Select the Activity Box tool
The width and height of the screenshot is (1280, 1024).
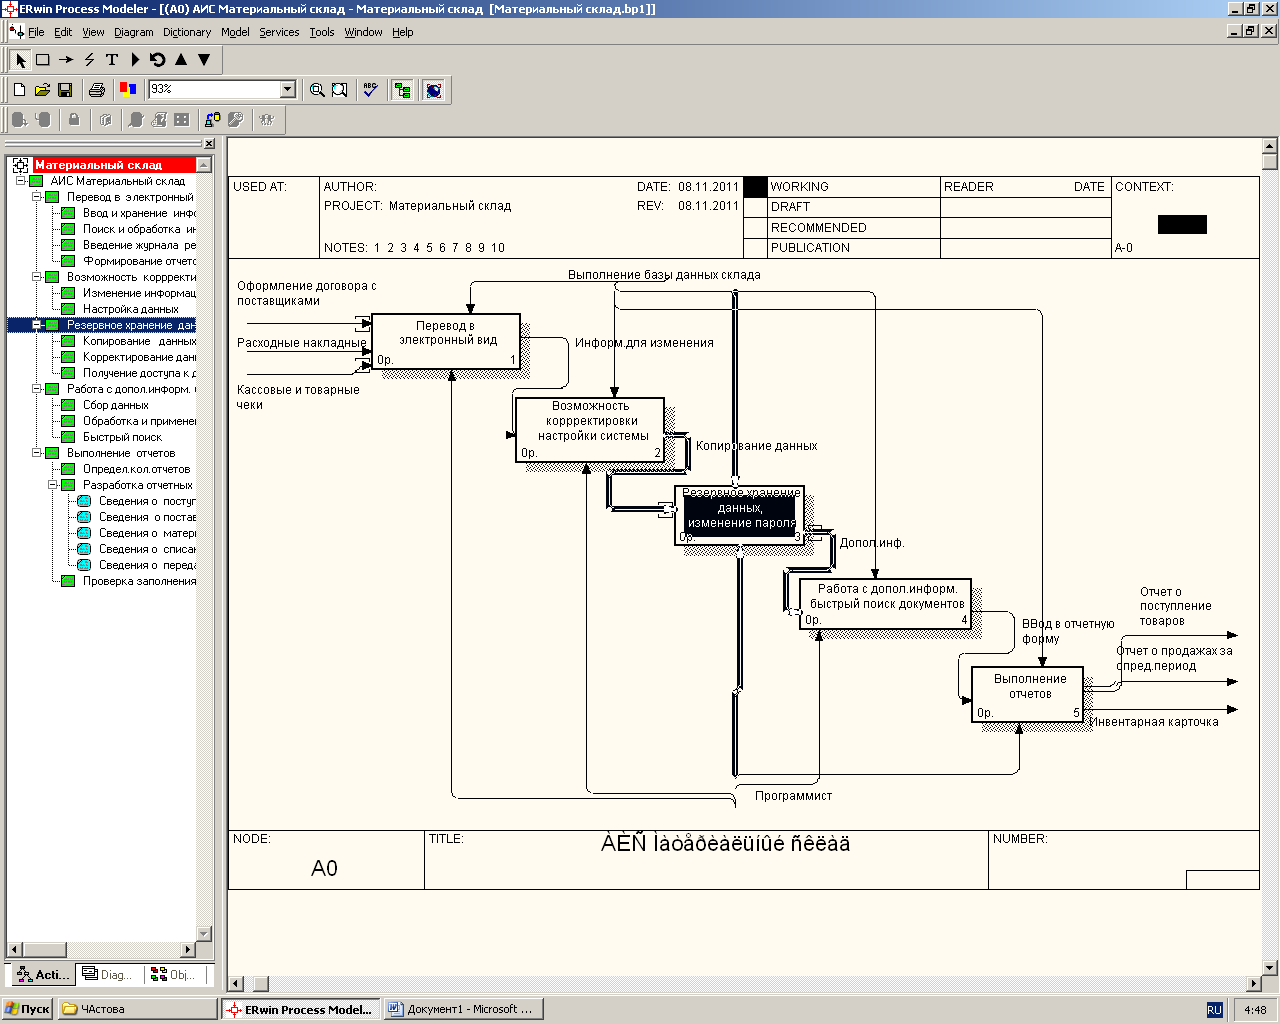coord(43,60)
